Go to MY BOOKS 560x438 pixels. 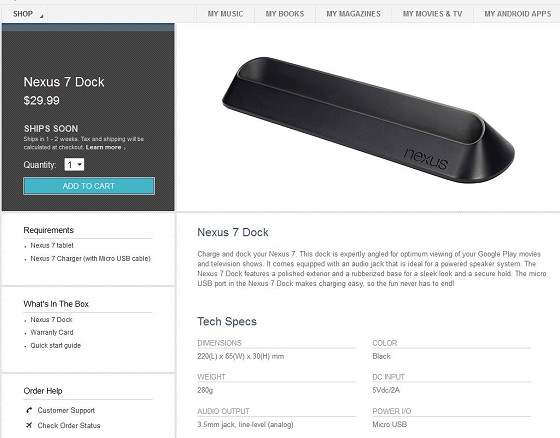(x=285, y=14)
